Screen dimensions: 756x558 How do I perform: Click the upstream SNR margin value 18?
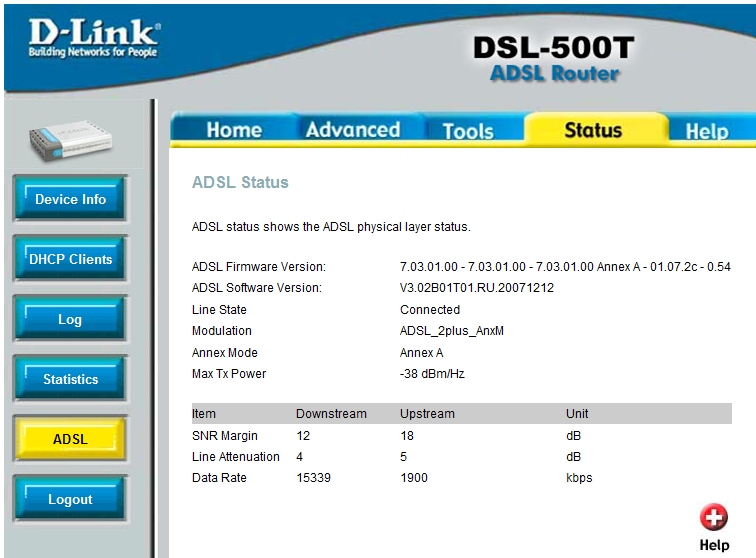point(407,436)
